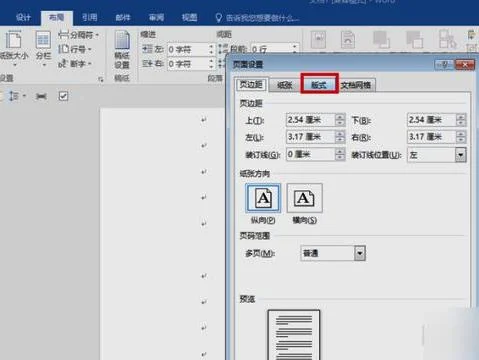Click spinner arrows of 装订线 gutter field
The image size is (479, 360).
pos(340,154)
